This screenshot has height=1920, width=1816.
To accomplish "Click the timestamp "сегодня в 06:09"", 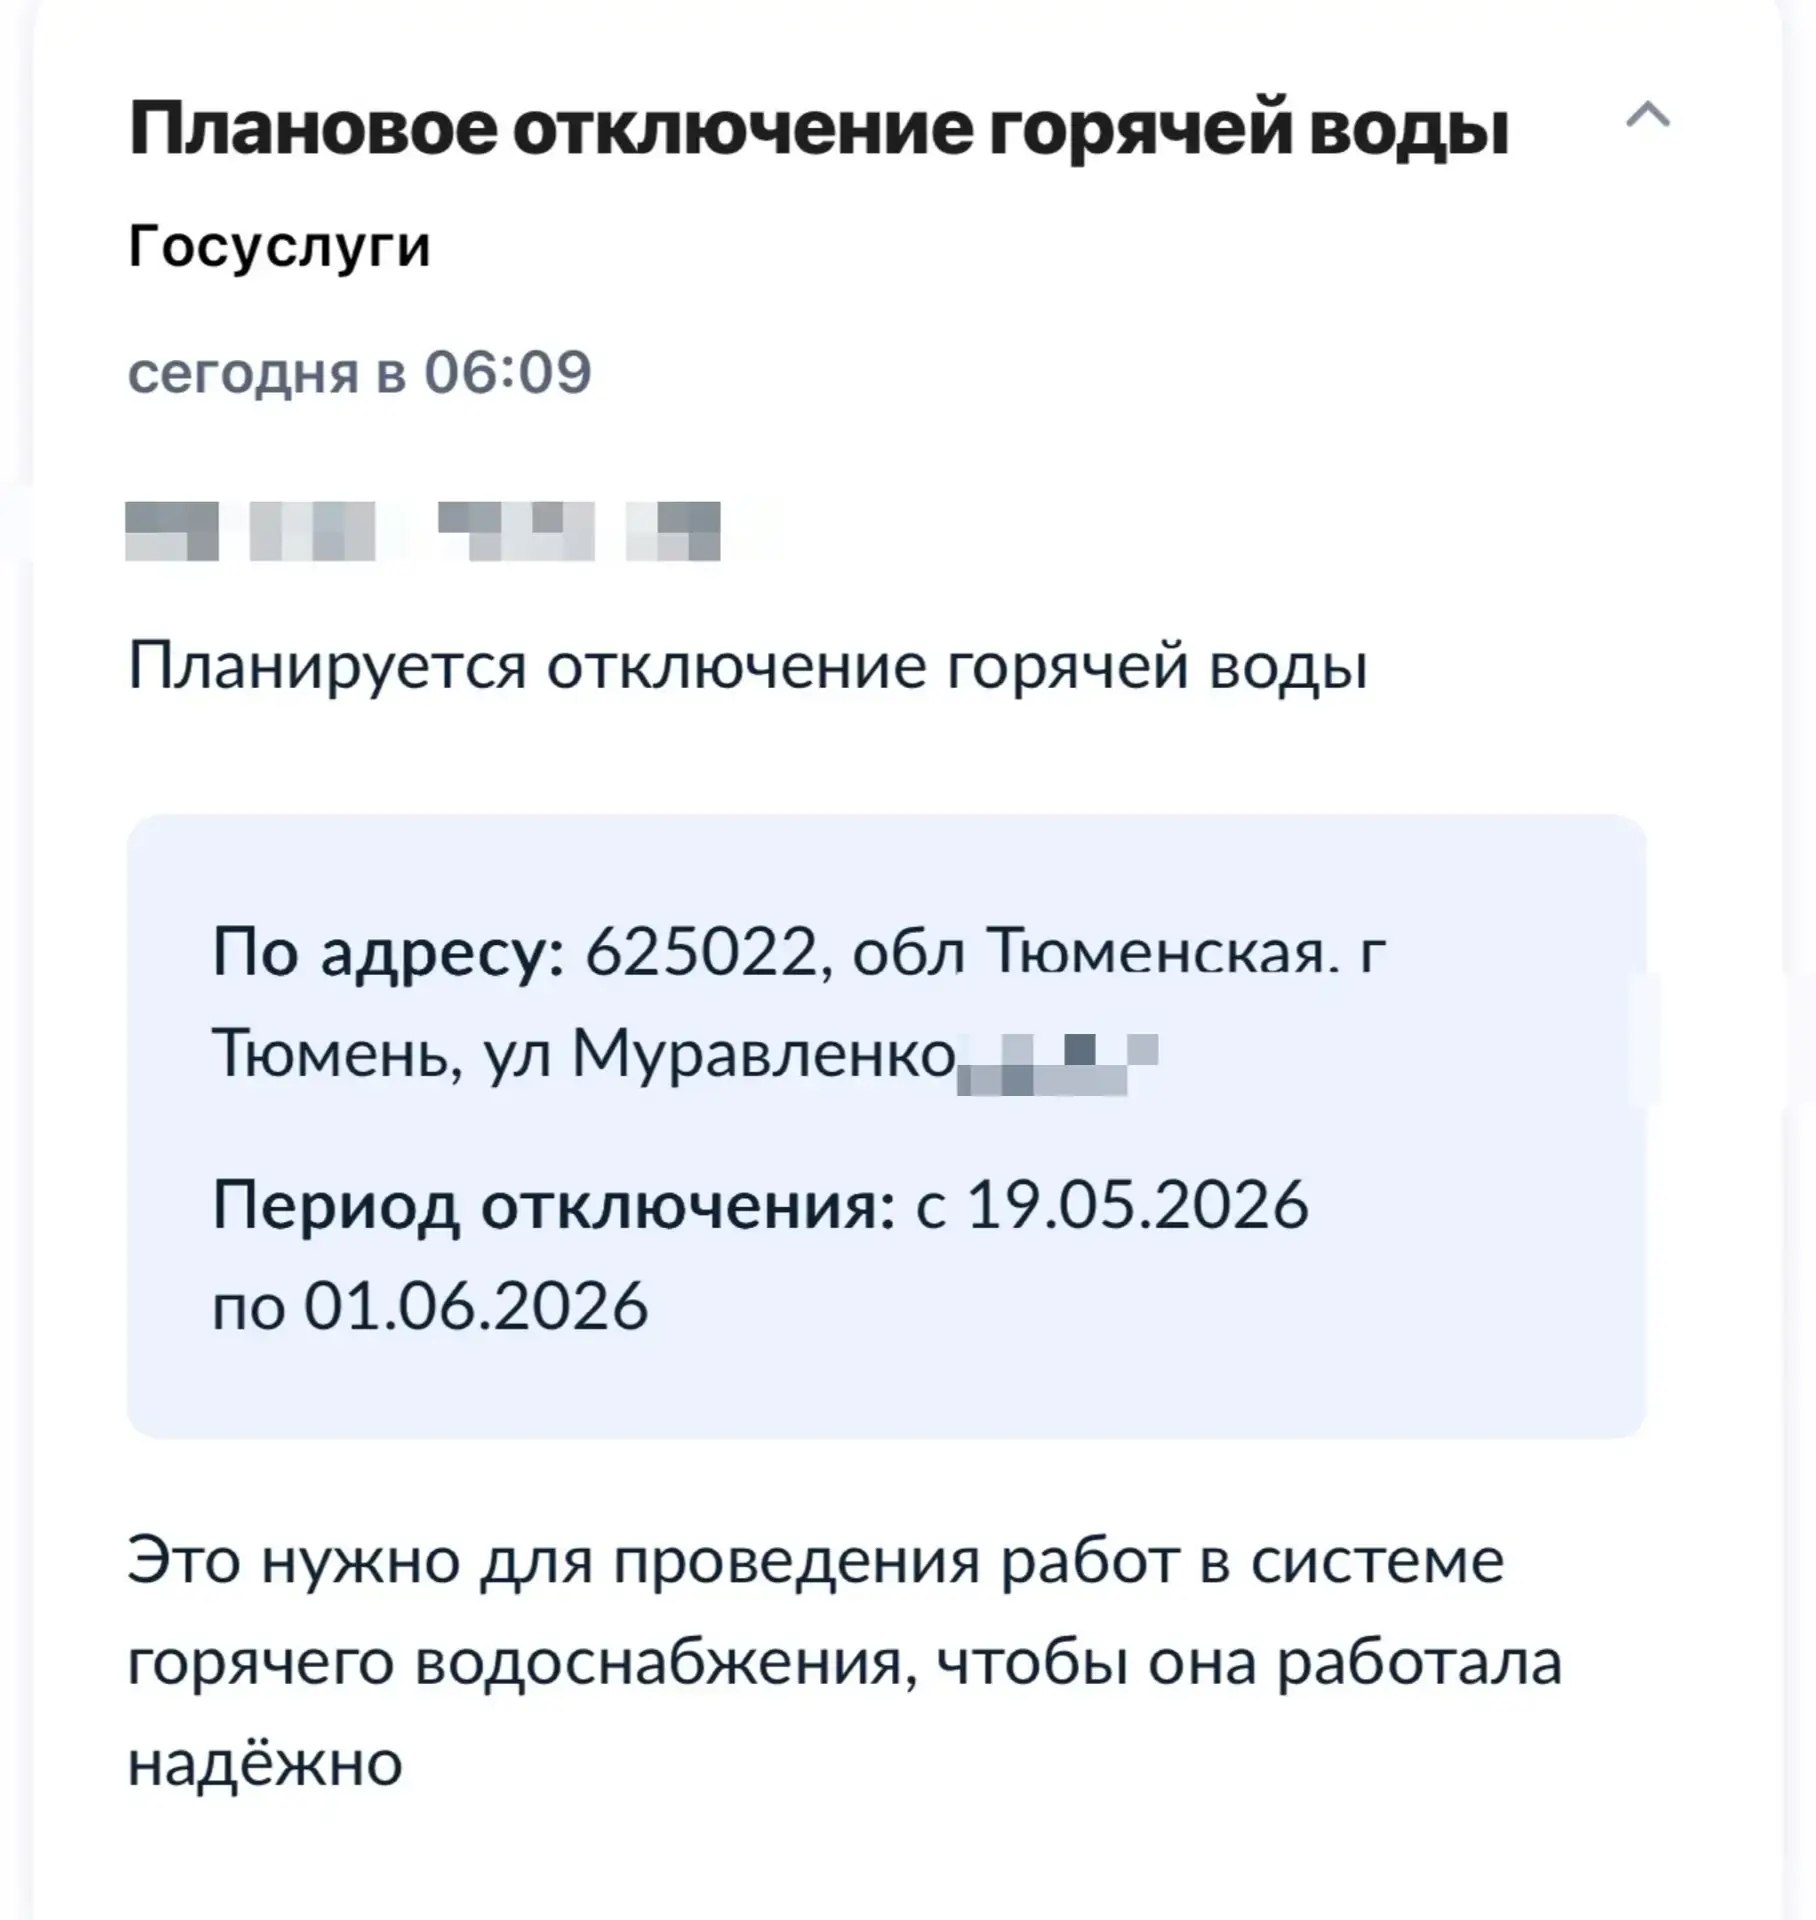I will (359, 373).
